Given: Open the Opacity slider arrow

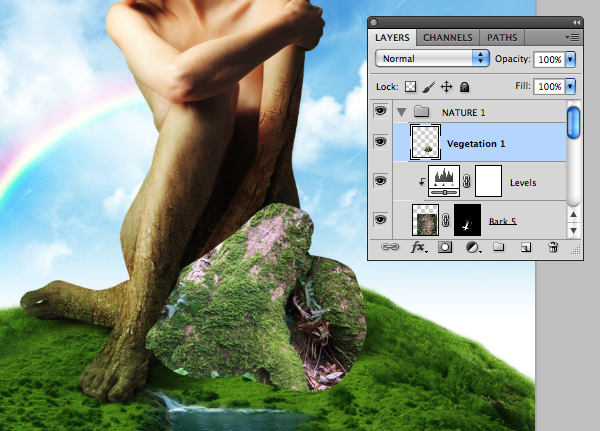Looking at the screenshot, I should tap(570, 59).
